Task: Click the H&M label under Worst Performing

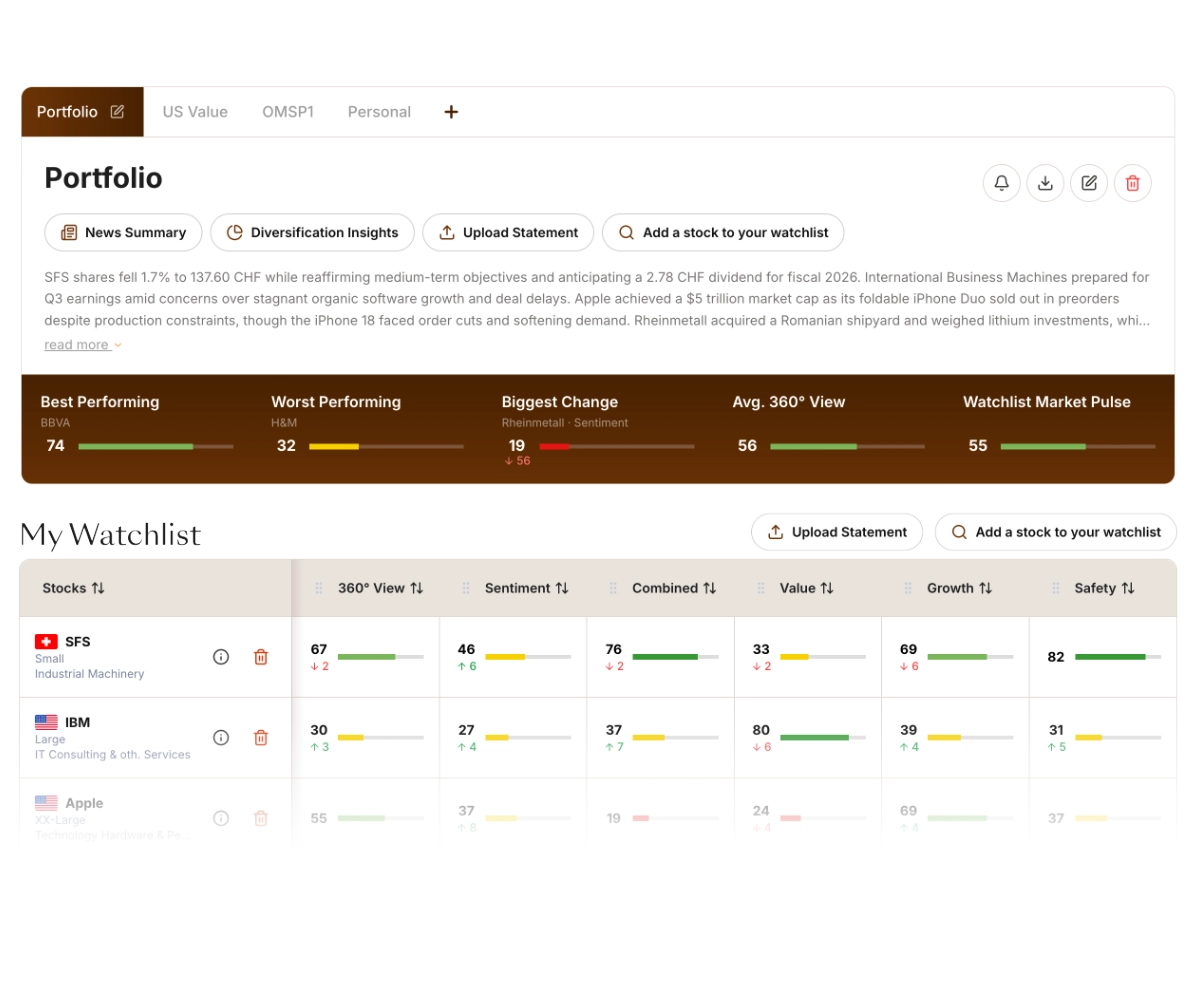Action: click(x=284, y=423)
